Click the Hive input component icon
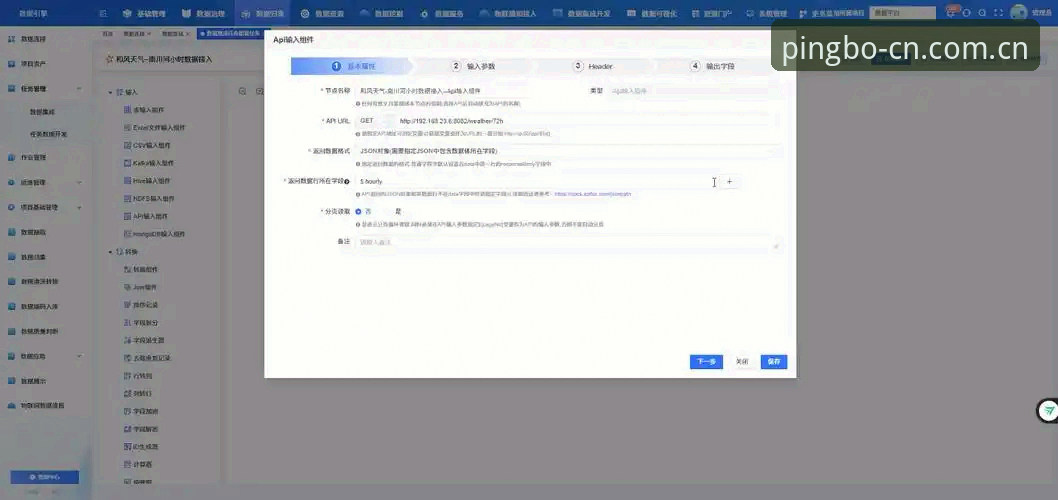This screenshot has width=1058, height=500. tap(128, 181)
